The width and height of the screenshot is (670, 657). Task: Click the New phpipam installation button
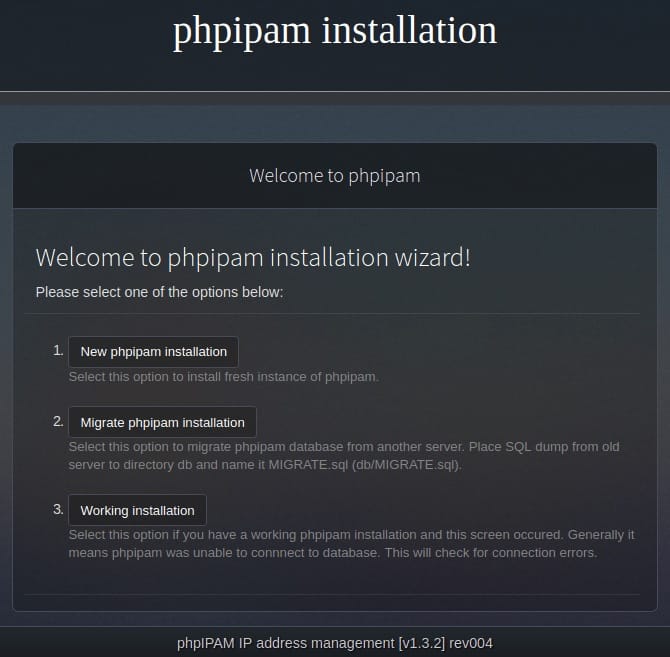(x=153, y=352)
